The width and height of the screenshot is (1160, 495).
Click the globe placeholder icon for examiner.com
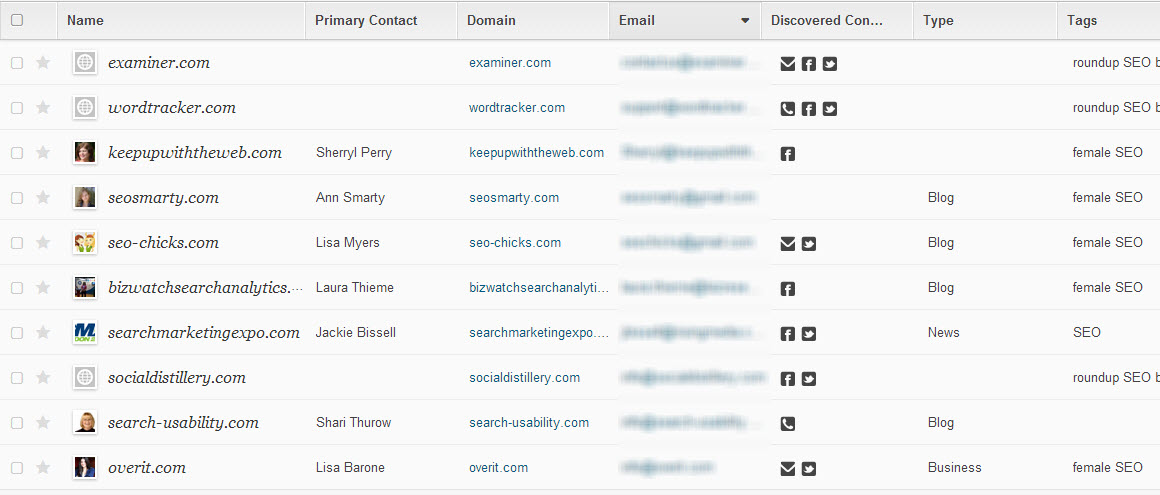tap(85, 63)
